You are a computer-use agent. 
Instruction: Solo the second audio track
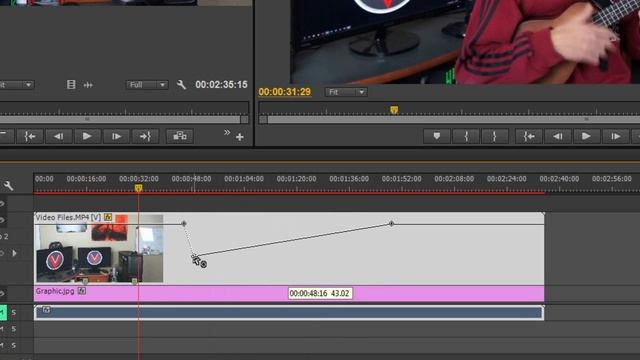(14, 329)
